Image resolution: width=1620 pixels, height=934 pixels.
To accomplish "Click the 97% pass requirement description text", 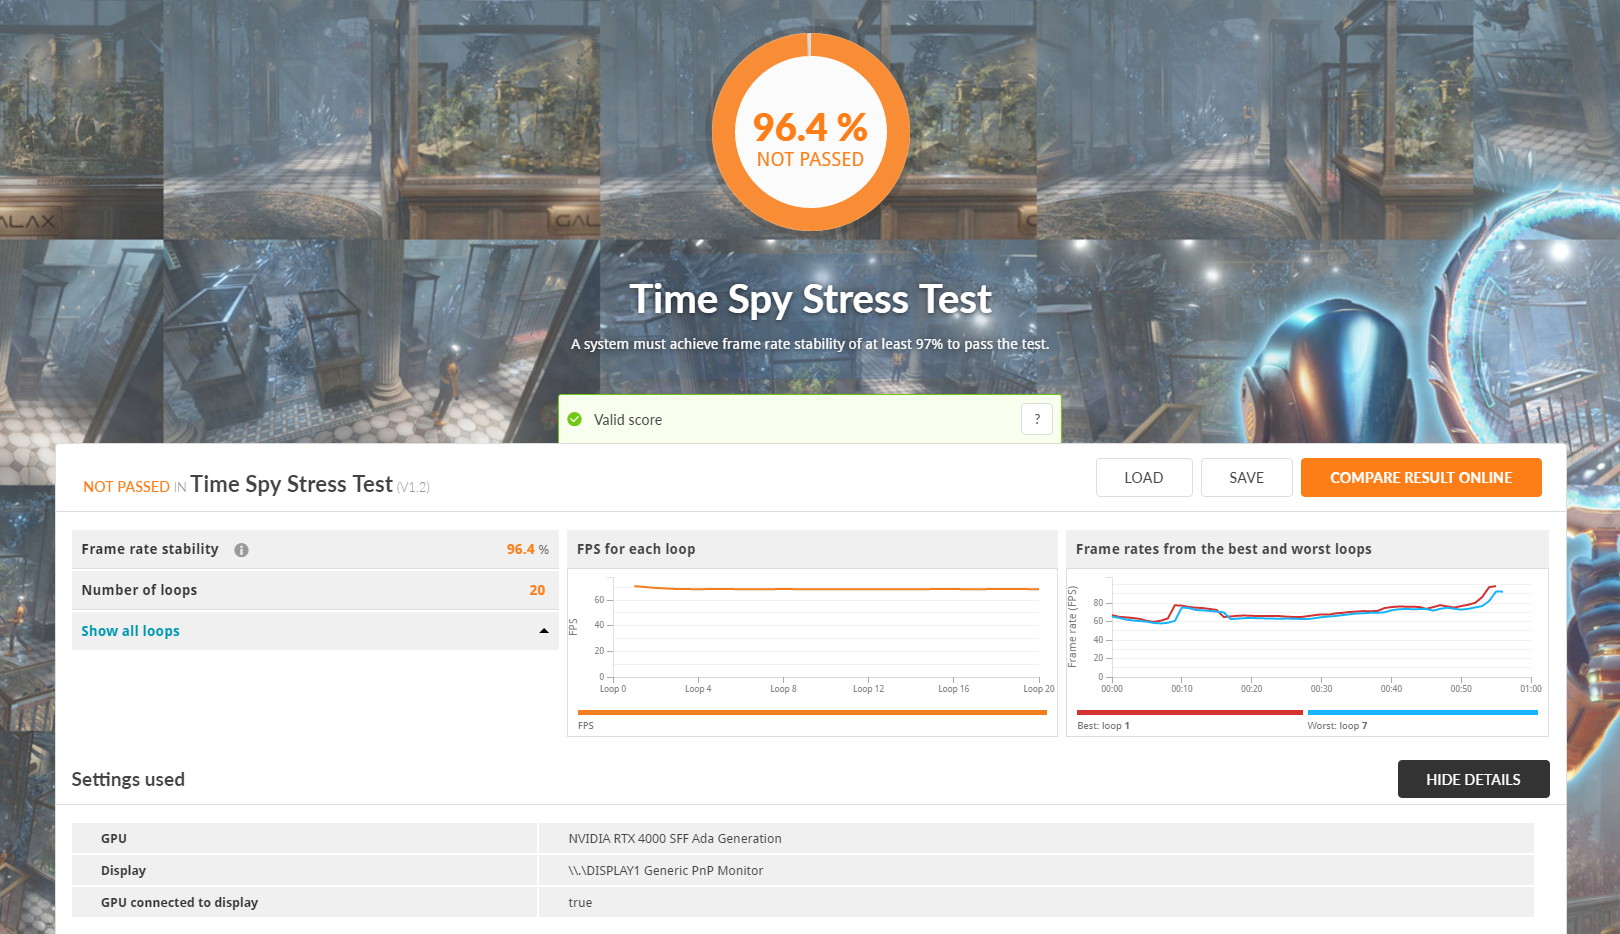I will click(x=810, y=344).
